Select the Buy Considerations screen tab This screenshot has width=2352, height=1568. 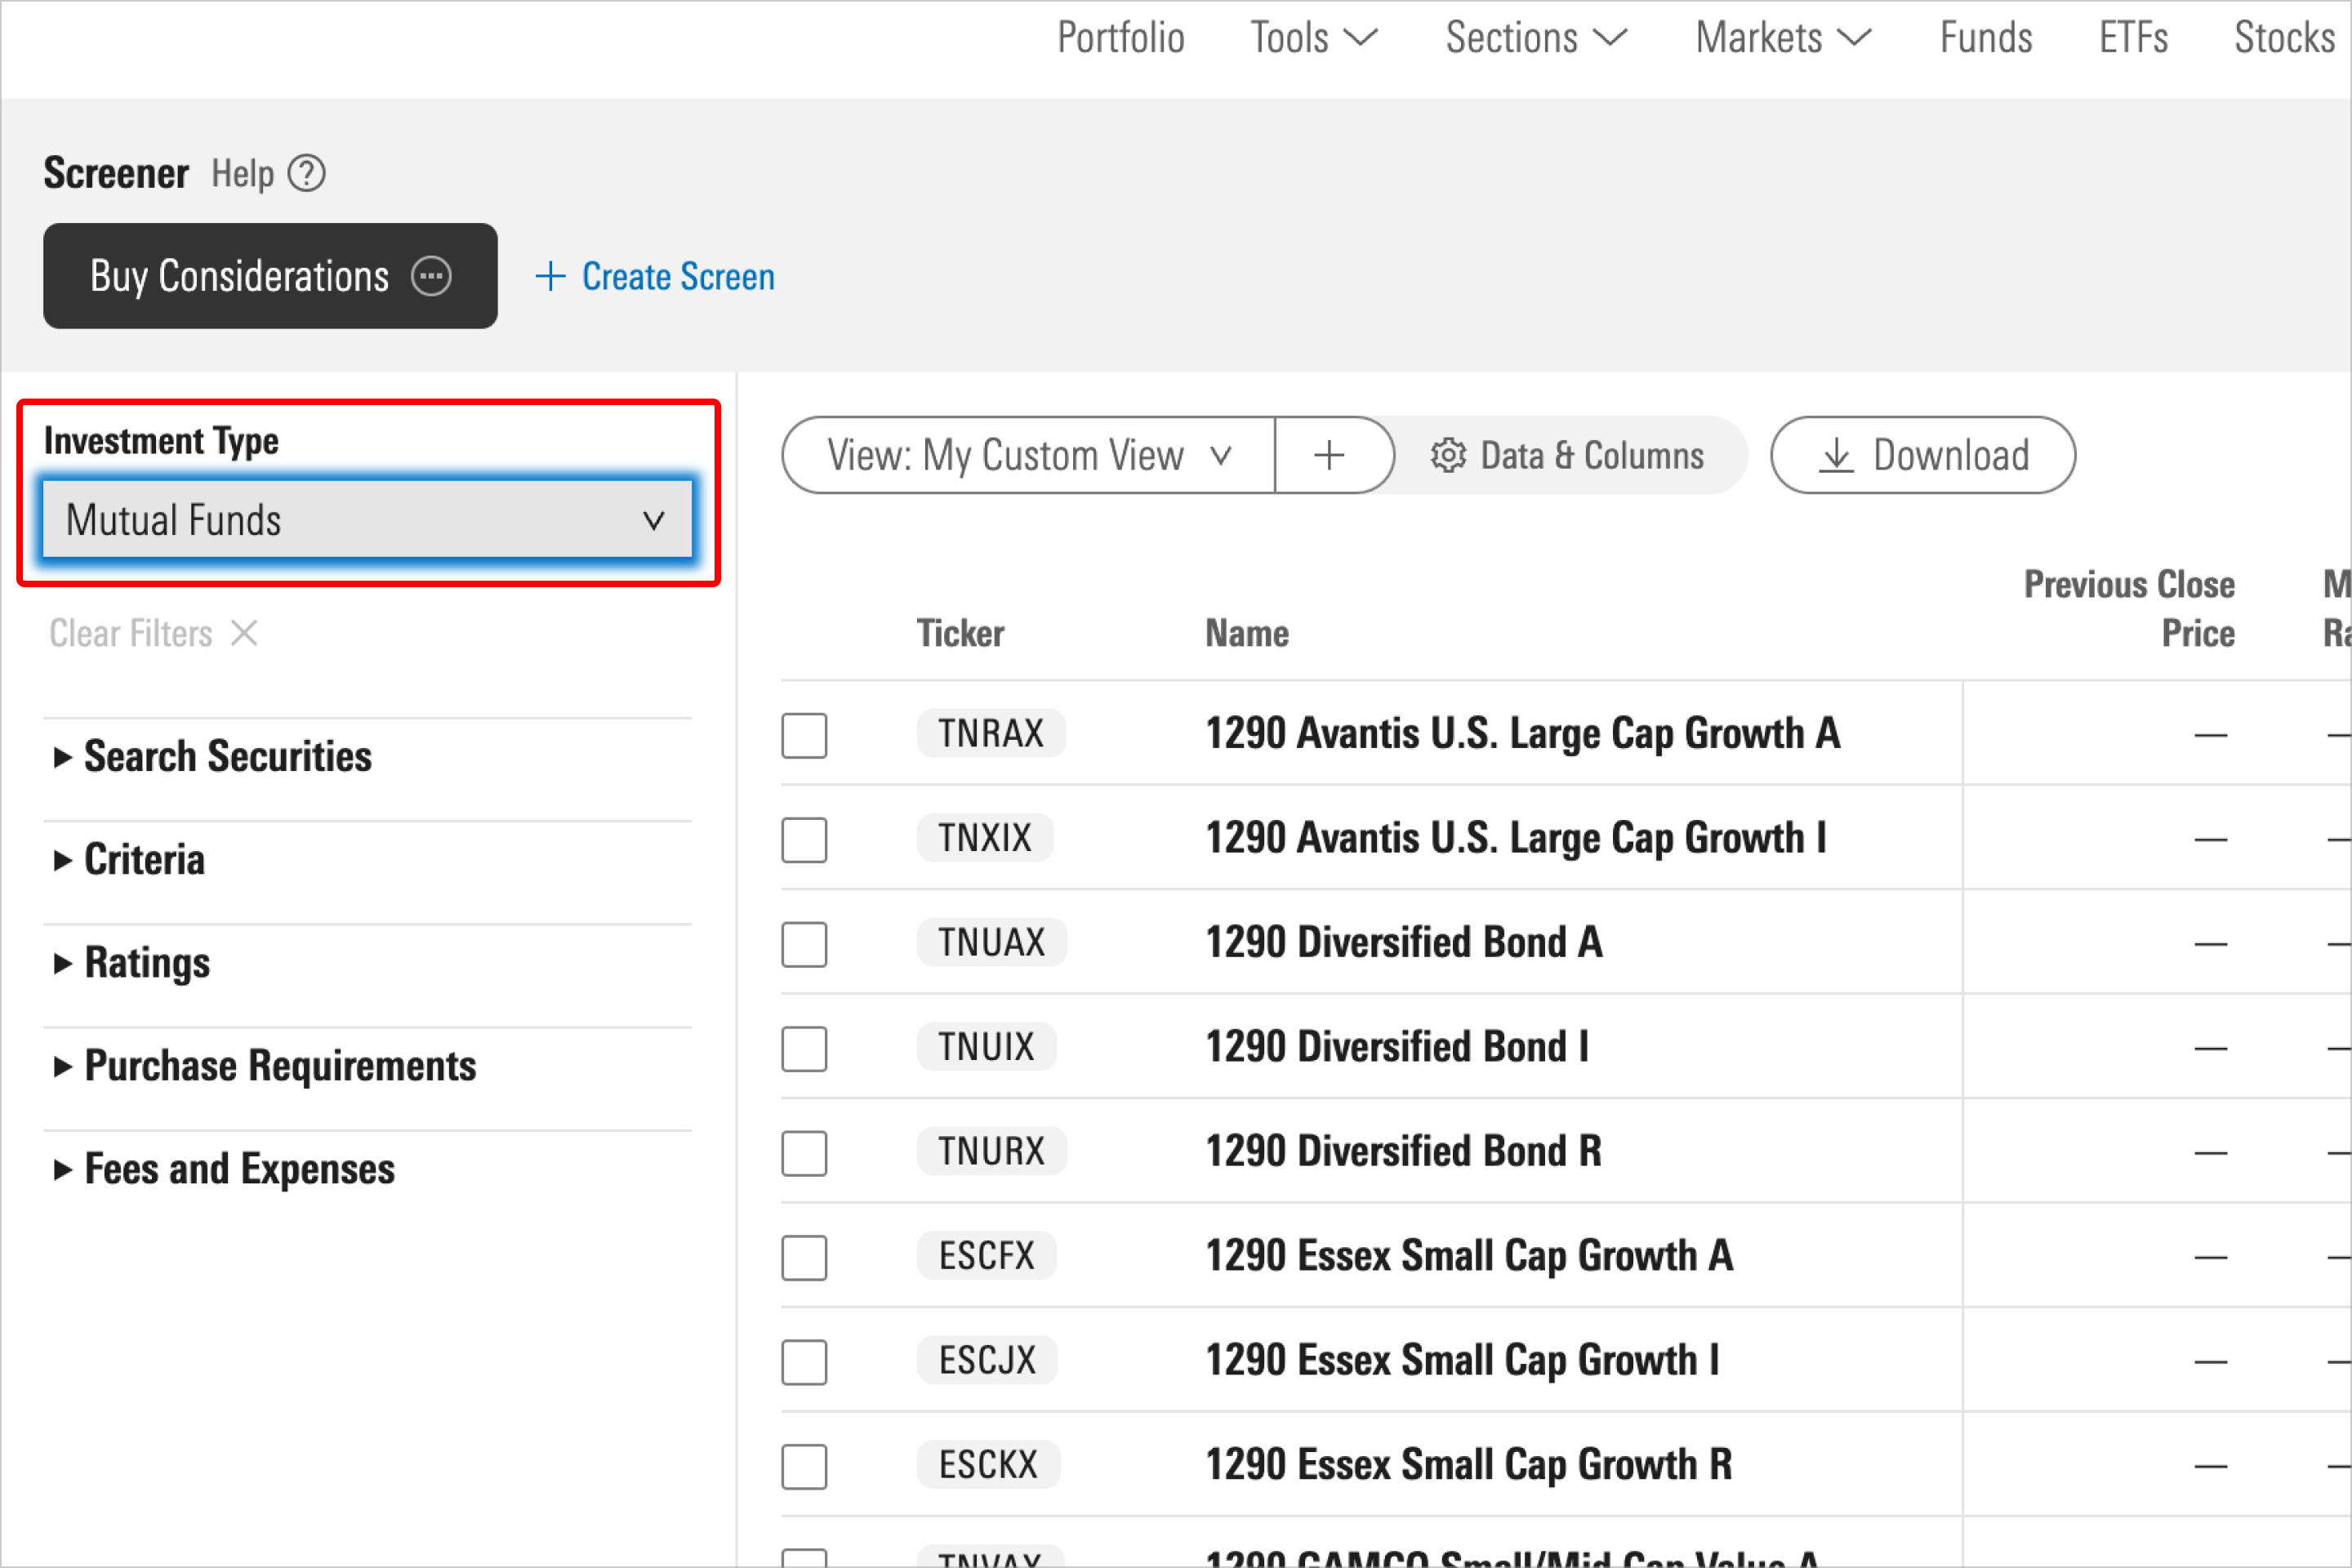pos(270,276)
